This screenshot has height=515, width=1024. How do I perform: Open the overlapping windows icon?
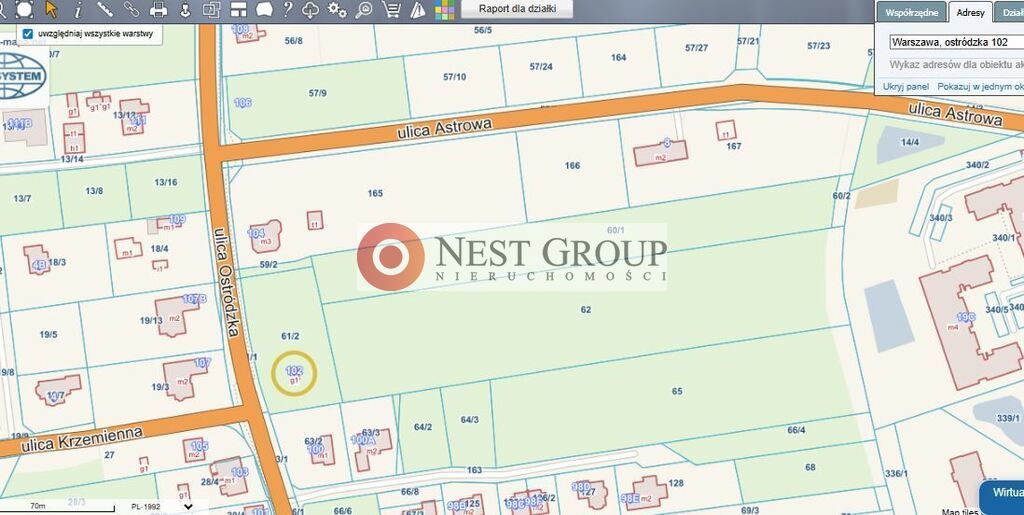(211, 9)
